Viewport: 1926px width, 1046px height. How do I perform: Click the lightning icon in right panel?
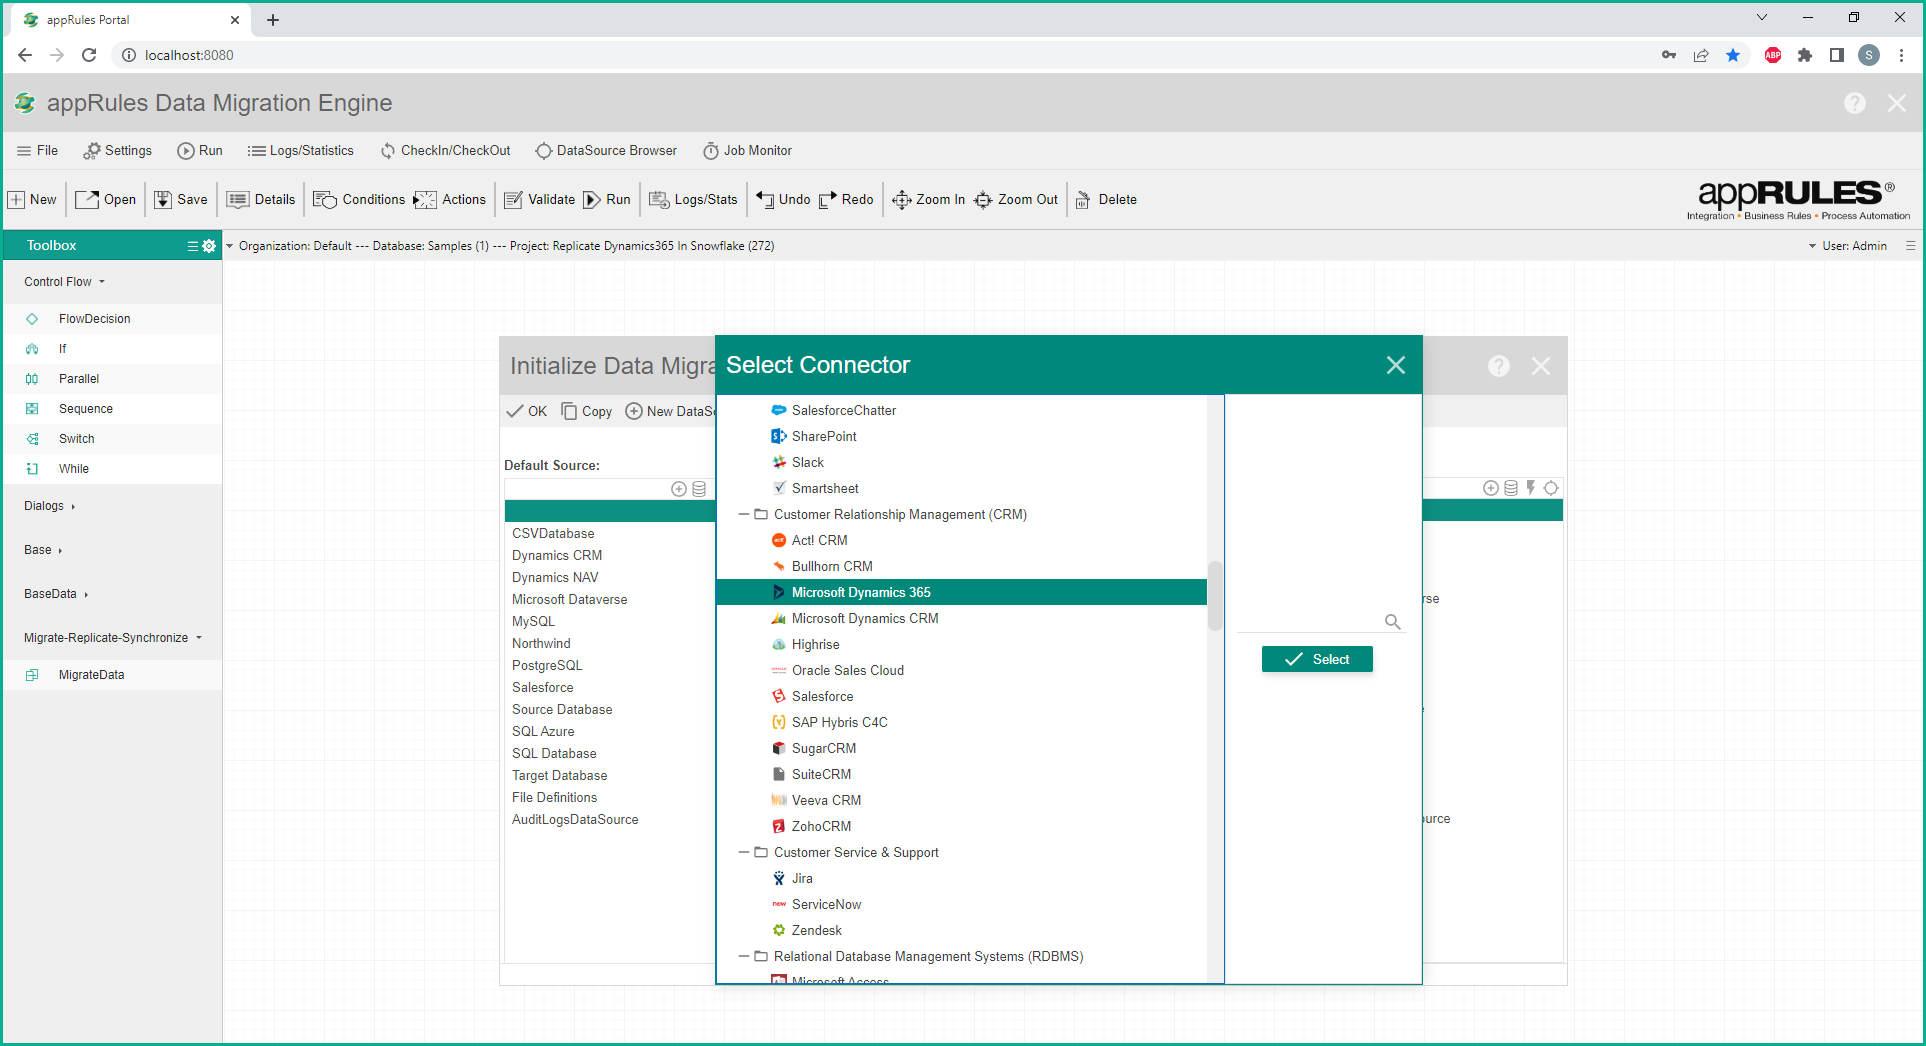click(x=1531, y=488)
